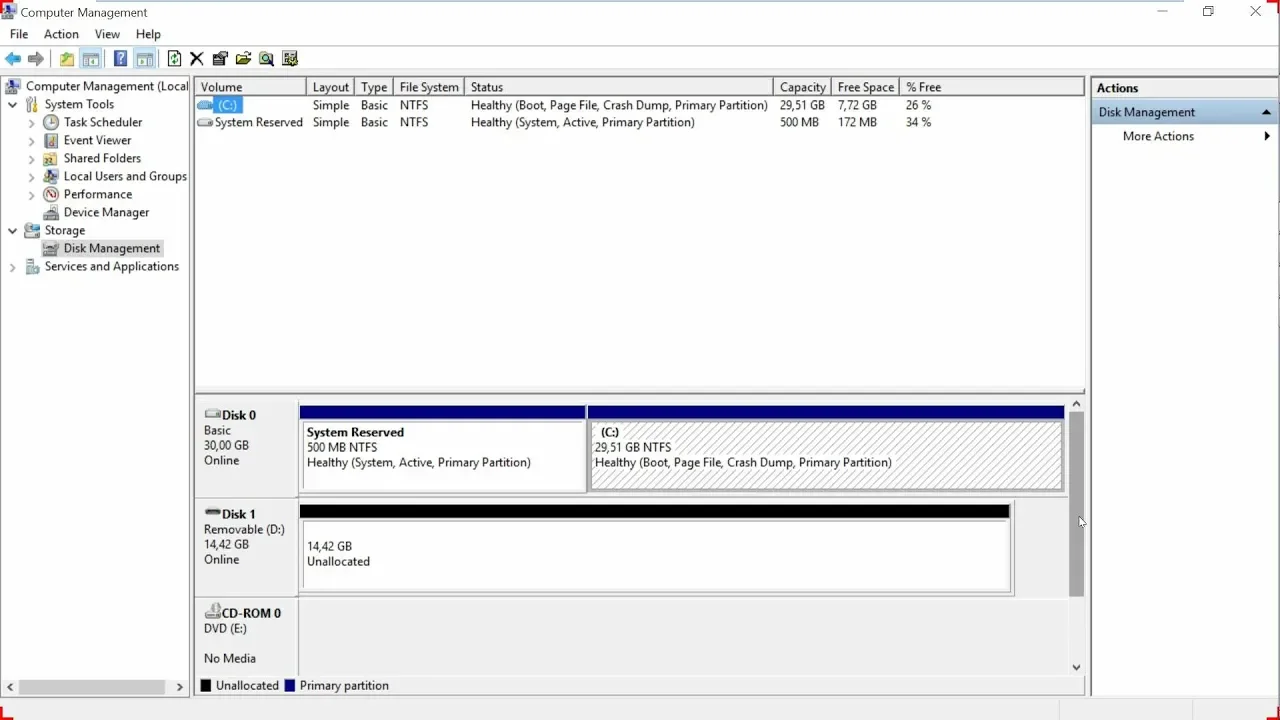This screenshot has width=1280, height=720.
Task: Select the System Reserved partition block on Disk 0
Action: pos(442,448)
